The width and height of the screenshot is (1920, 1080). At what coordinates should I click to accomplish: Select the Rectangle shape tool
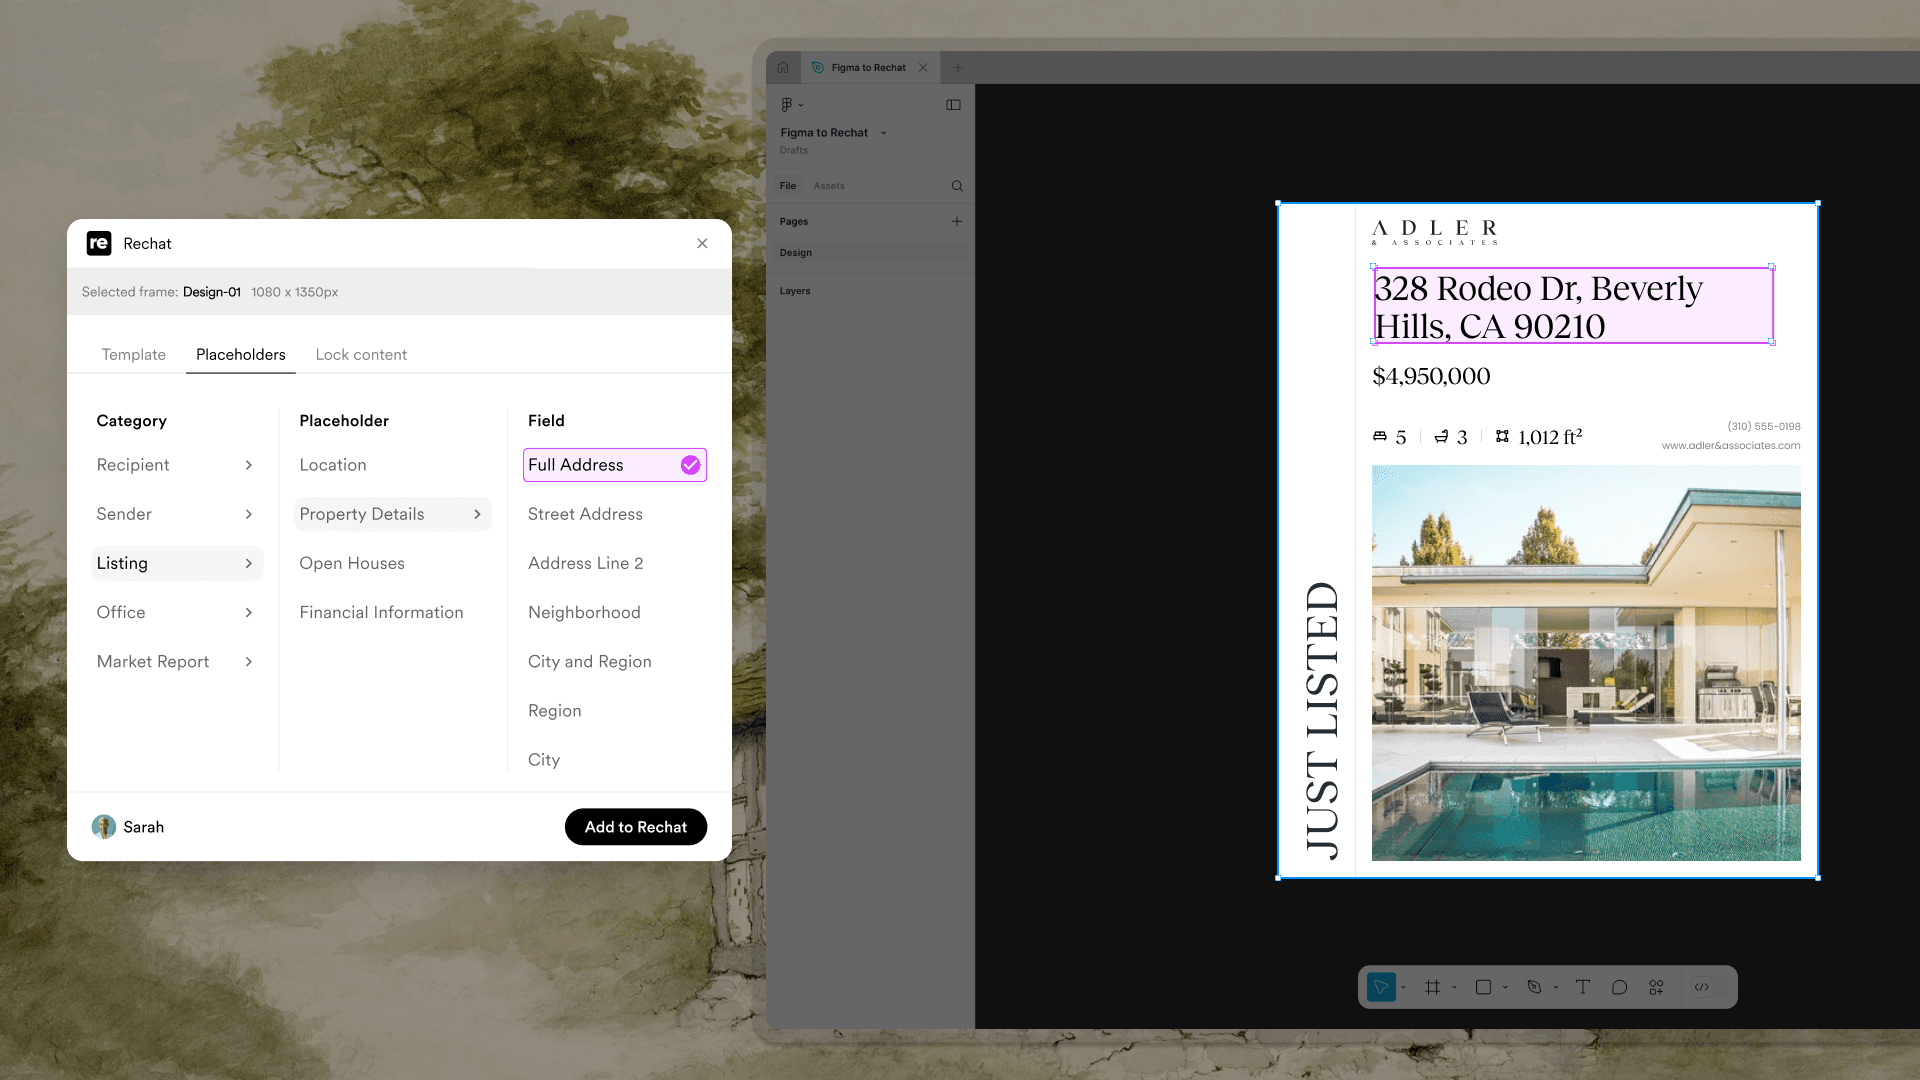click(x=1483, y=987)
